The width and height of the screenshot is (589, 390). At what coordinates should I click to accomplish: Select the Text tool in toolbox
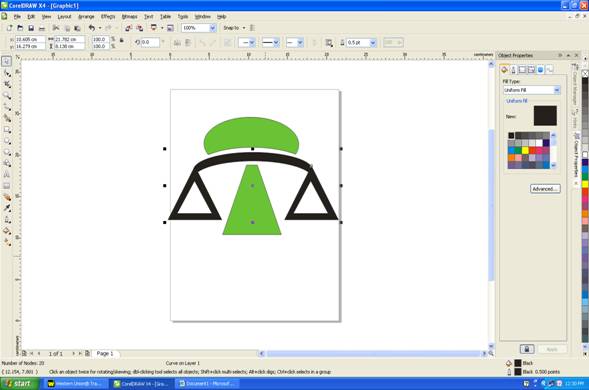(x=6, y=174)
